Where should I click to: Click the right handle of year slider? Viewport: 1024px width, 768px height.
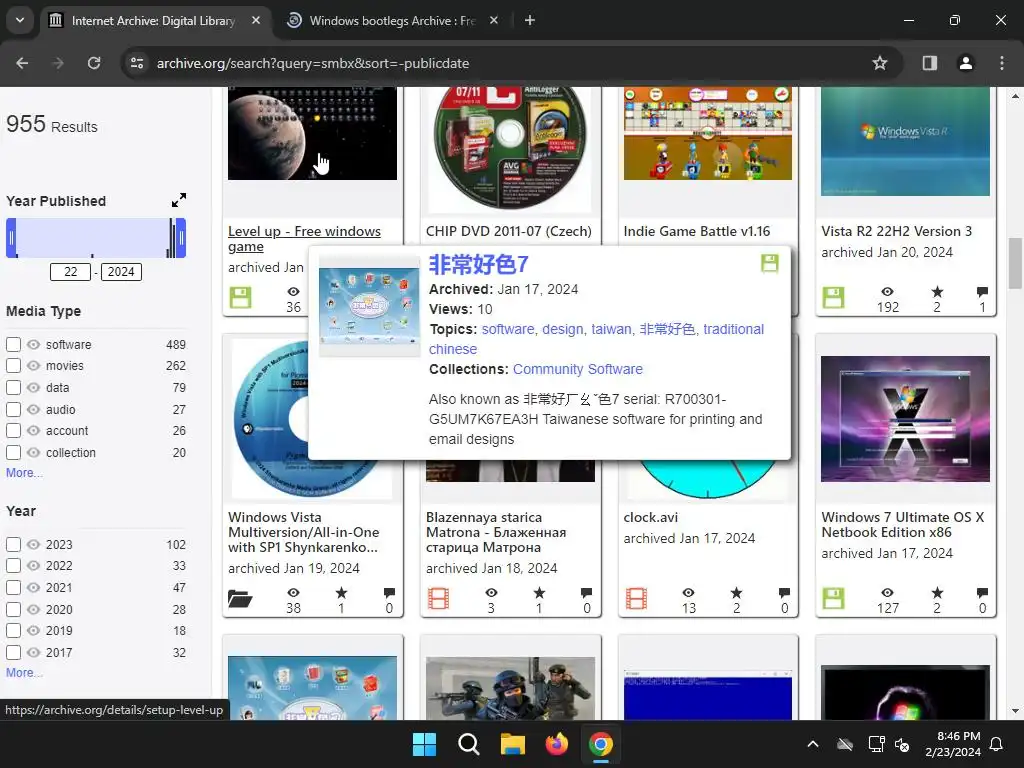point(181,238)
